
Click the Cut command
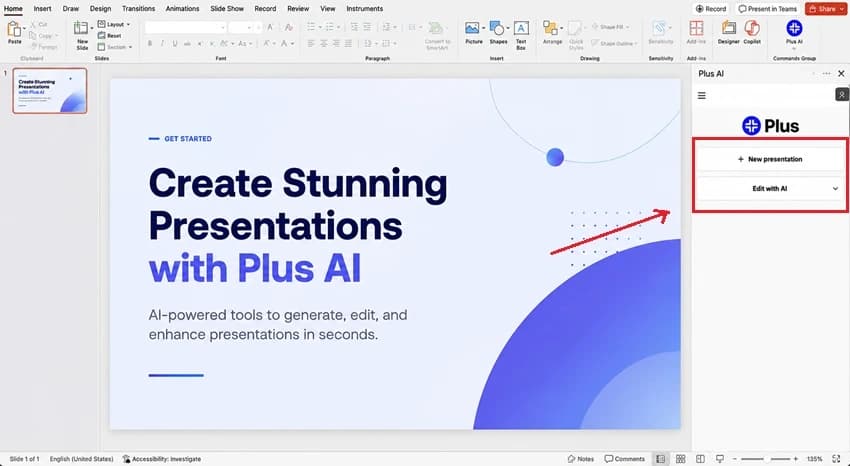[x=38, y=24]
